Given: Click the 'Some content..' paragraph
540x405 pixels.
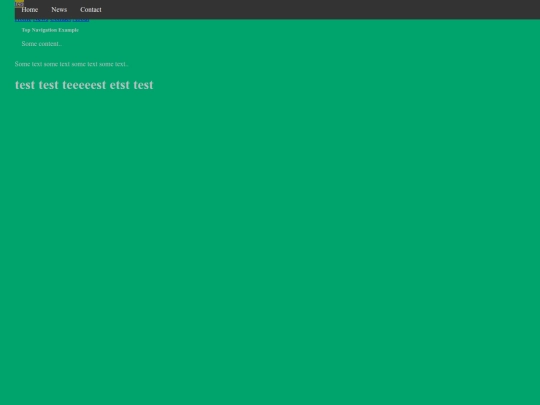Looking at the screenshot, I should [x=42, y=44].
